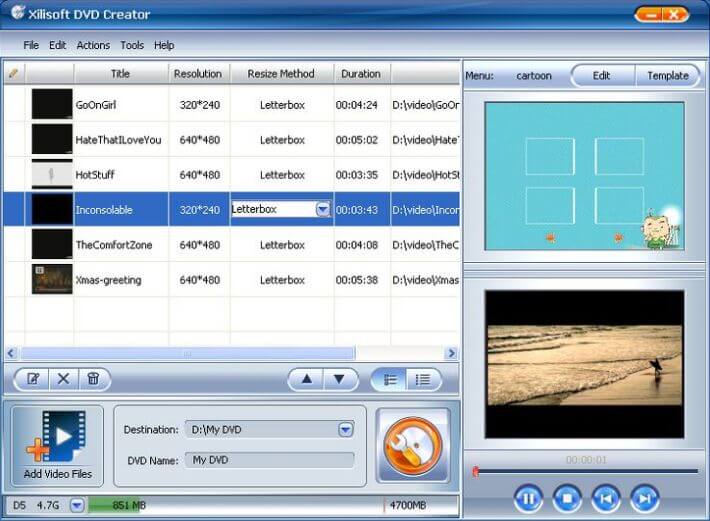Move the selected title up
The image size is (710, 521).
point(307,379)
